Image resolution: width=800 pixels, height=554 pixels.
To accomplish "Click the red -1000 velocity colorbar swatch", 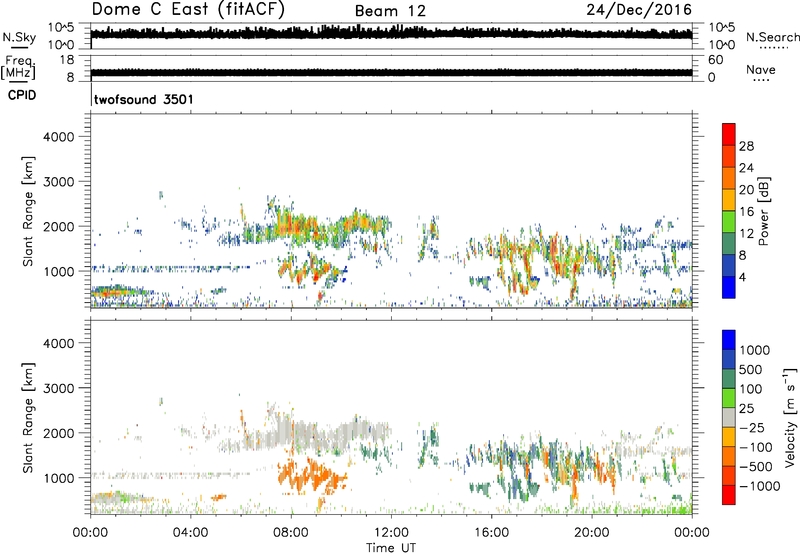I will (x=729, y=495).
